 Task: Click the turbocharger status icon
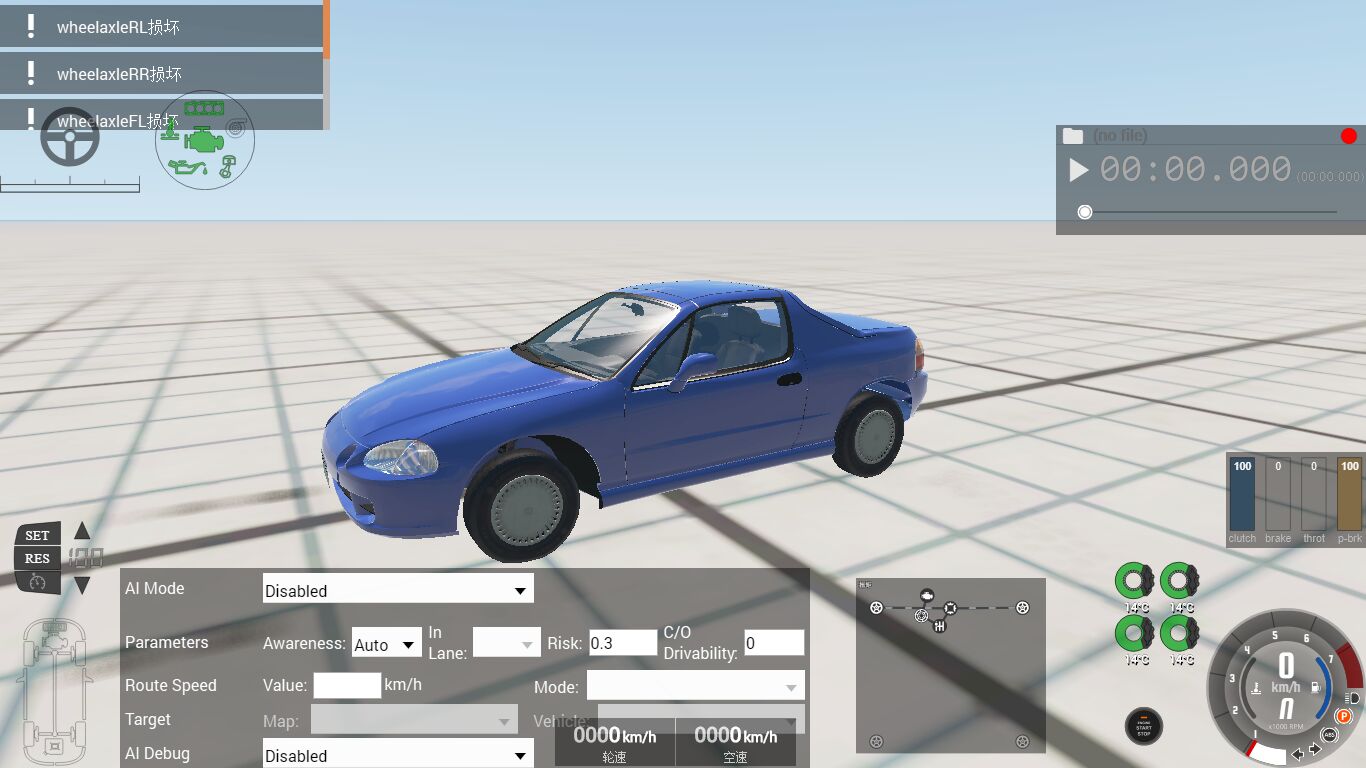coord(235,127)
